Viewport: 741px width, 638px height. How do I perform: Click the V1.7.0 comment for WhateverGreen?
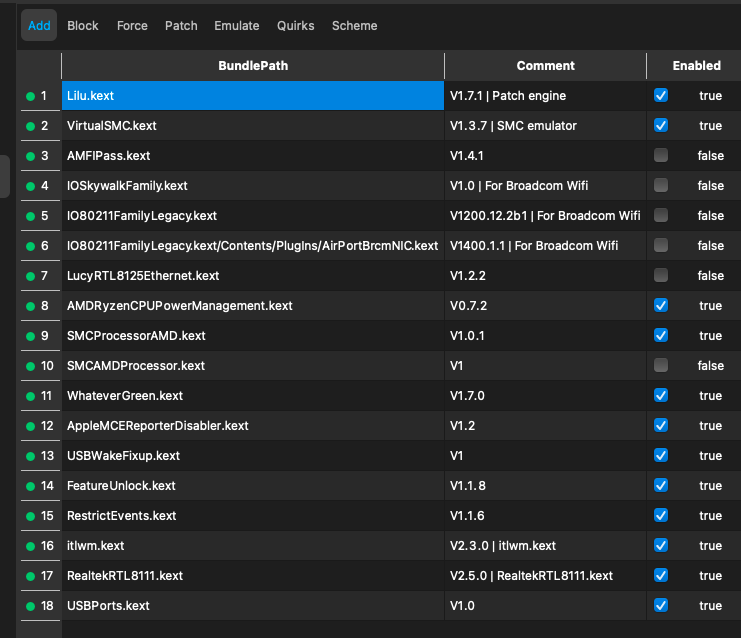[545, 396]
